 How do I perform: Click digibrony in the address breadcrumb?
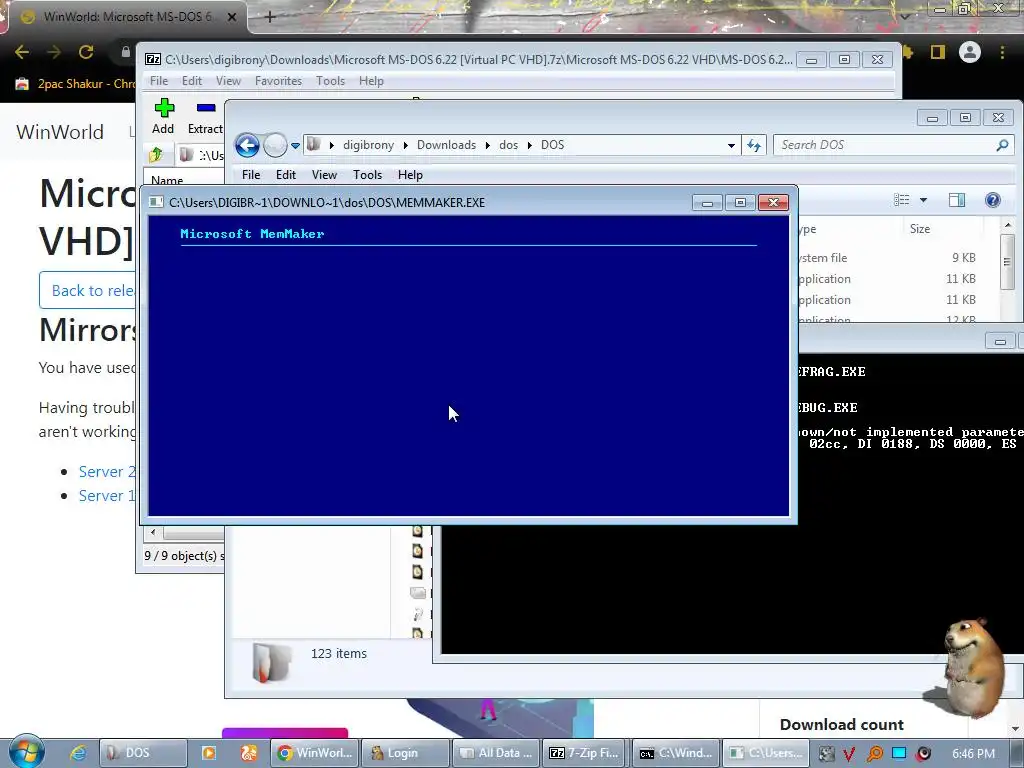tap(368, 145)
